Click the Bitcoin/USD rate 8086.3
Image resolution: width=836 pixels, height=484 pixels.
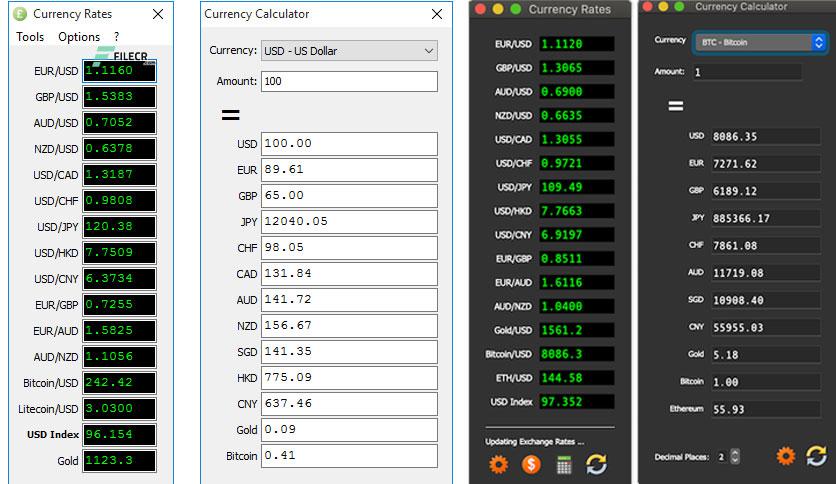pyautogui.click(x=576, y=354)
